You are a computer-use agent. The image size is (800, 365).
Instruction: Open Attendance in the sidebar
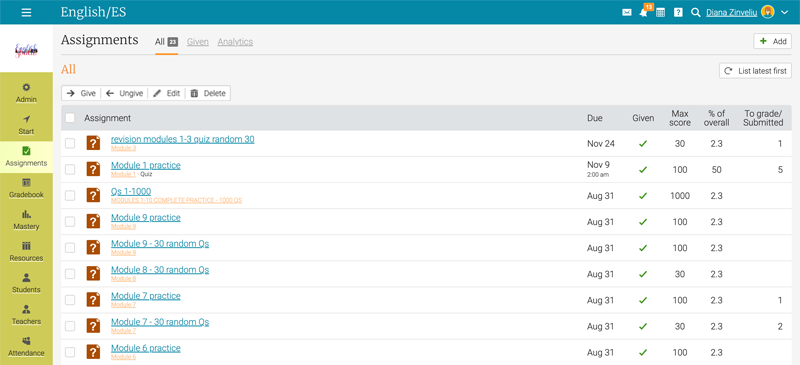point(27,347)
